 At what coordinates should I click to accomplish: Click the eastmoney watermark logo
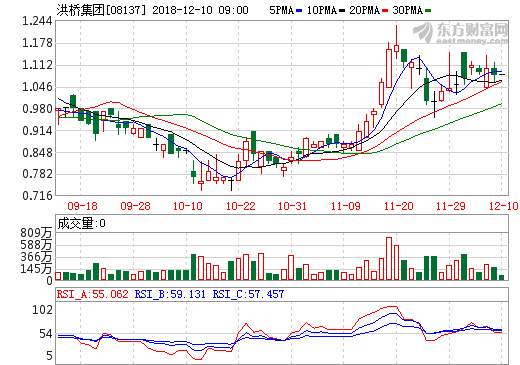461,33
